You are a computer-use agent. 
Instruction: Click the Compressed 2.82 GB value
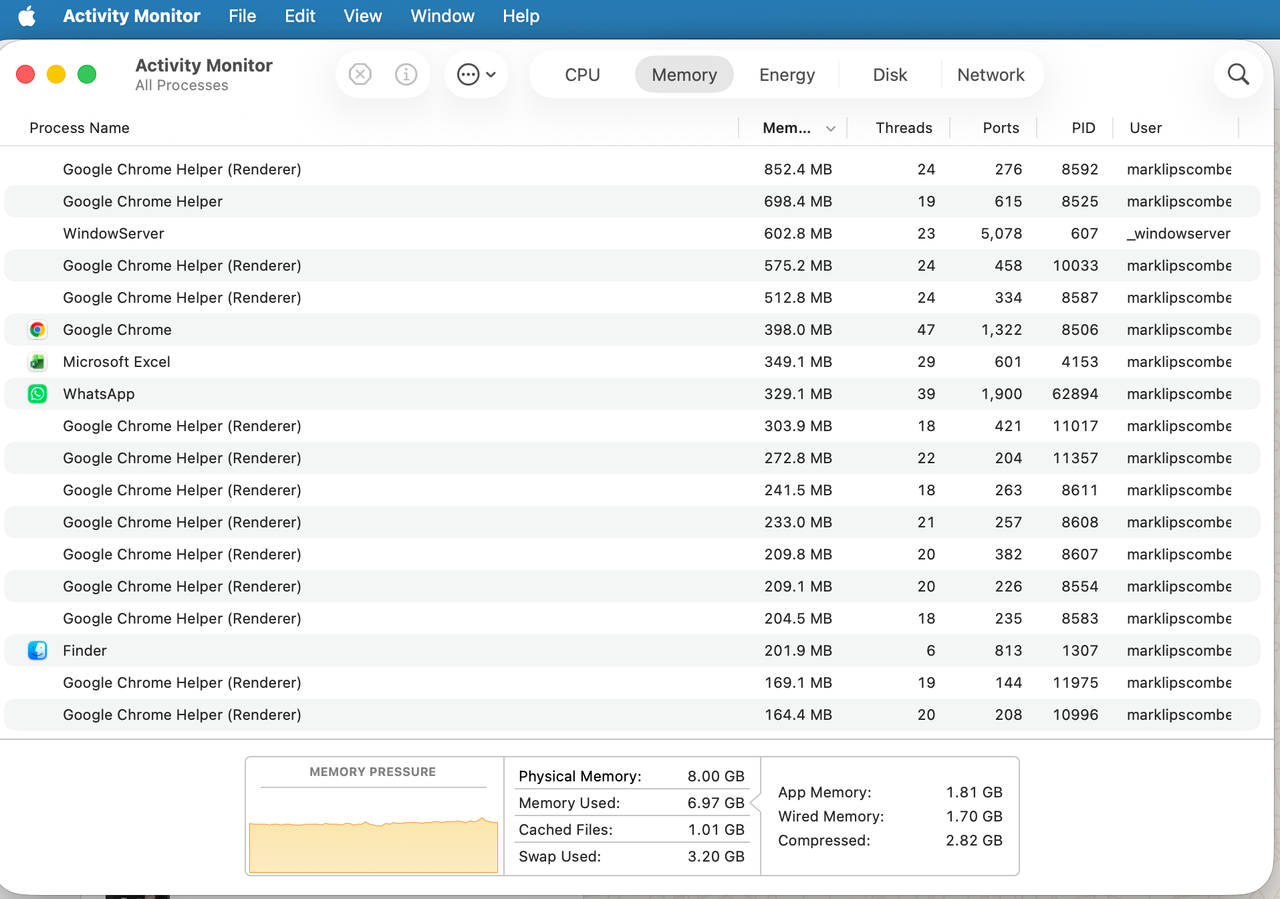click(974, 841)
